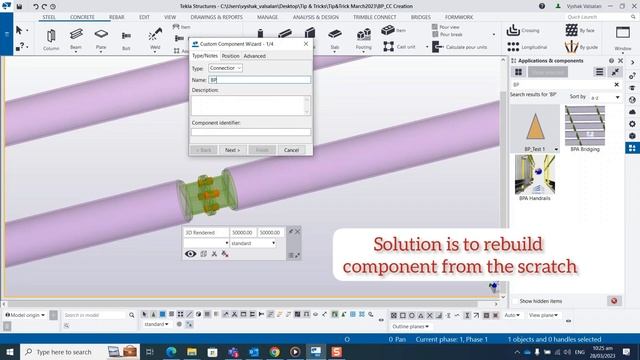Select the Weld tool in ribbon
This screenshot has width=640, height=360.
(x=155, y=39)
